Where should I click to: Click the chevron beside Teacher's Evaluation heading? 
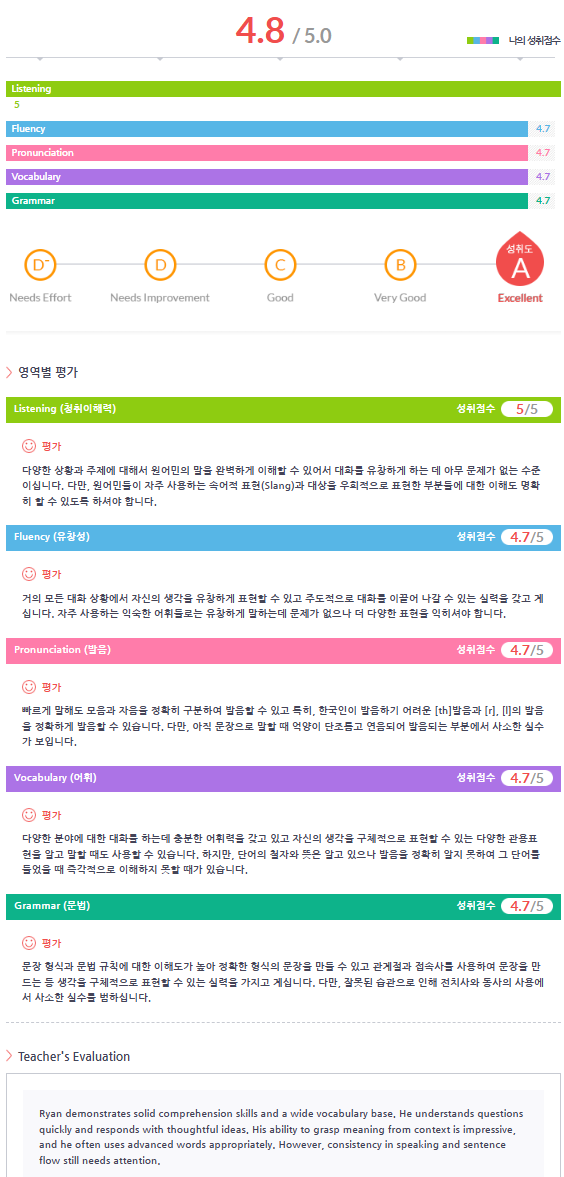(x=9, y=1056)
